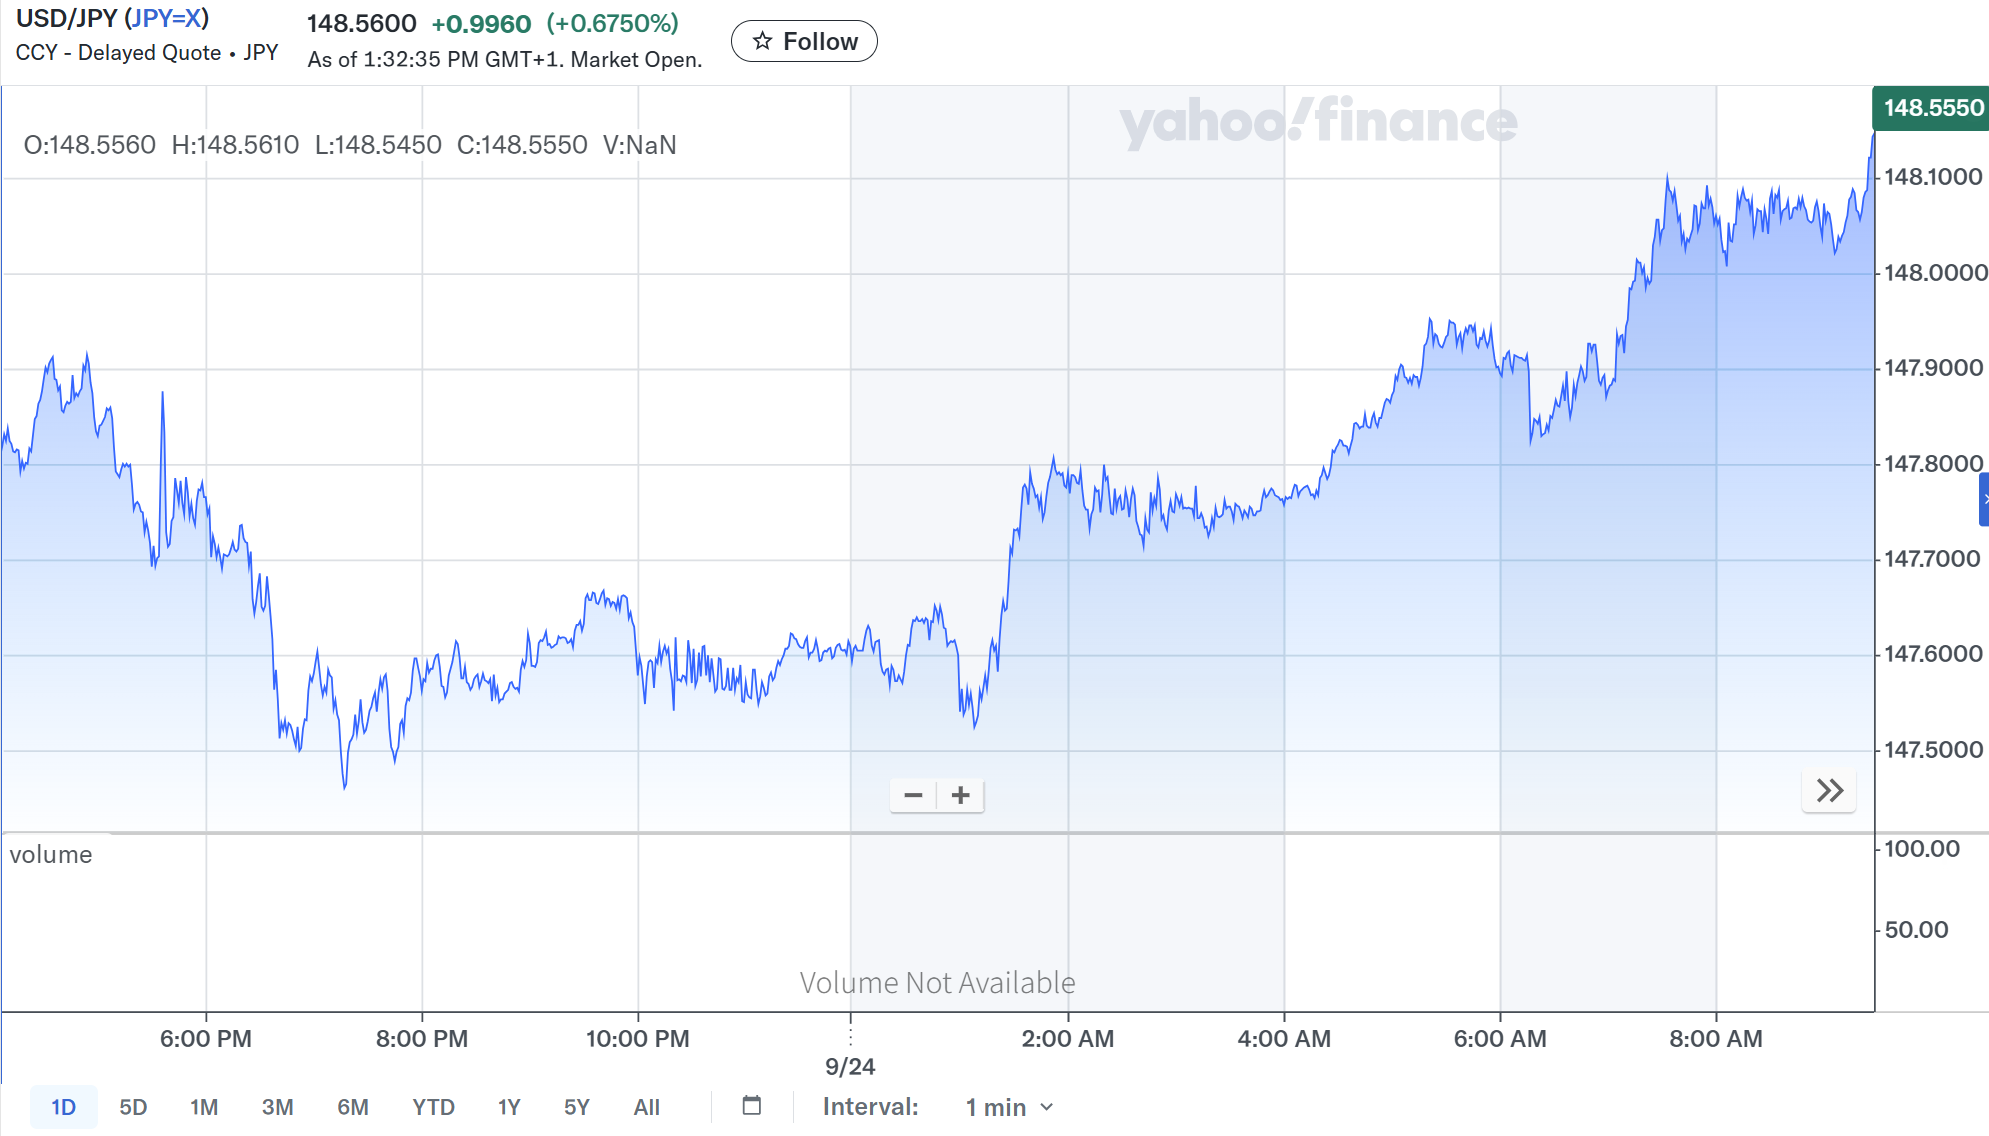Select the 1D range tab
Viewport: 1989px width, 1136px height.
click(x=63, y=1107)
